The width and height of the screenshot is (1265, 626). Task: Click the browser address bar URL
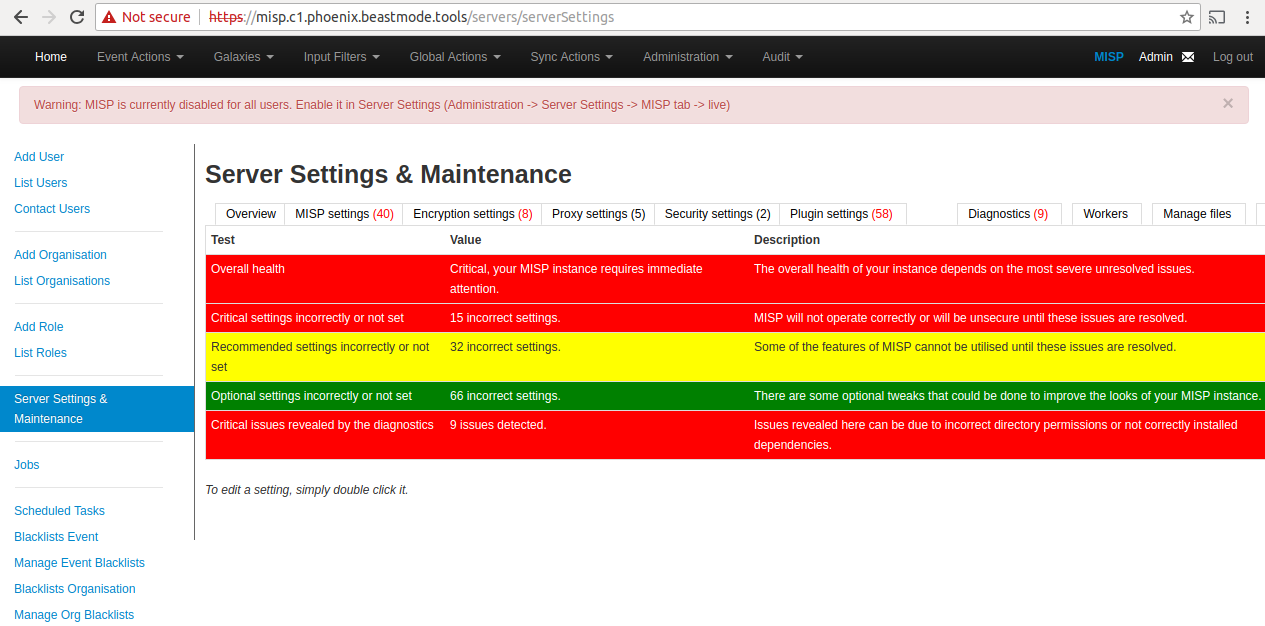click(412, 17)
